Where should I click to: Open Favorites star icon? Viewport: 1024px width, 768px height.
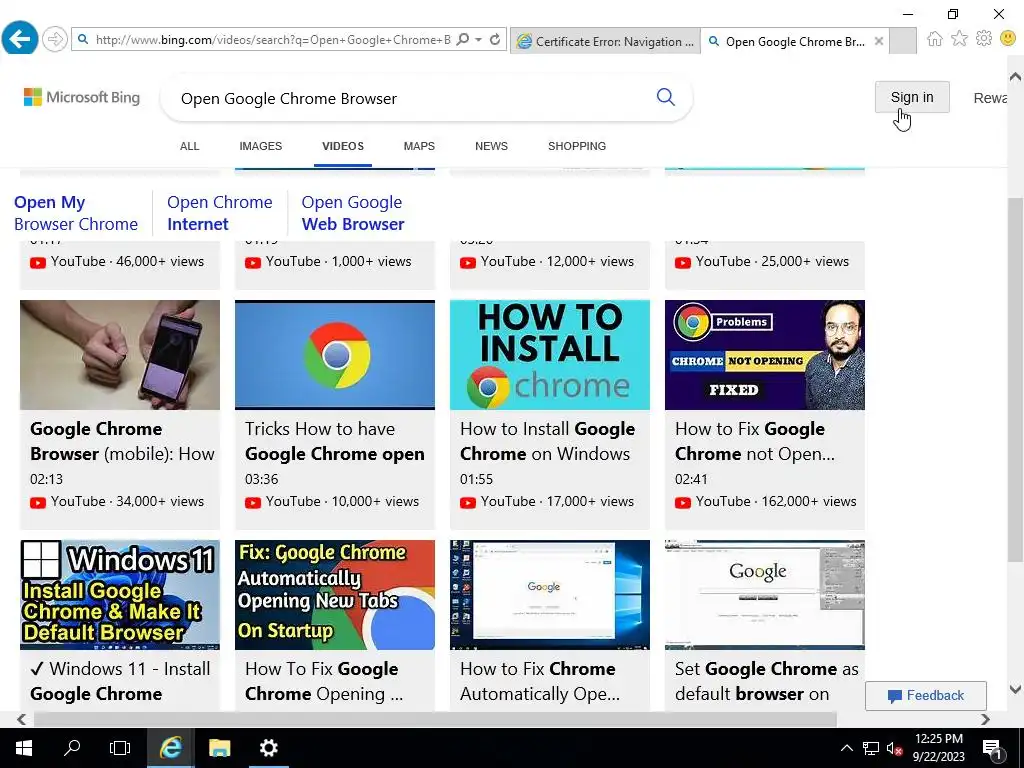tap(959, 39)
